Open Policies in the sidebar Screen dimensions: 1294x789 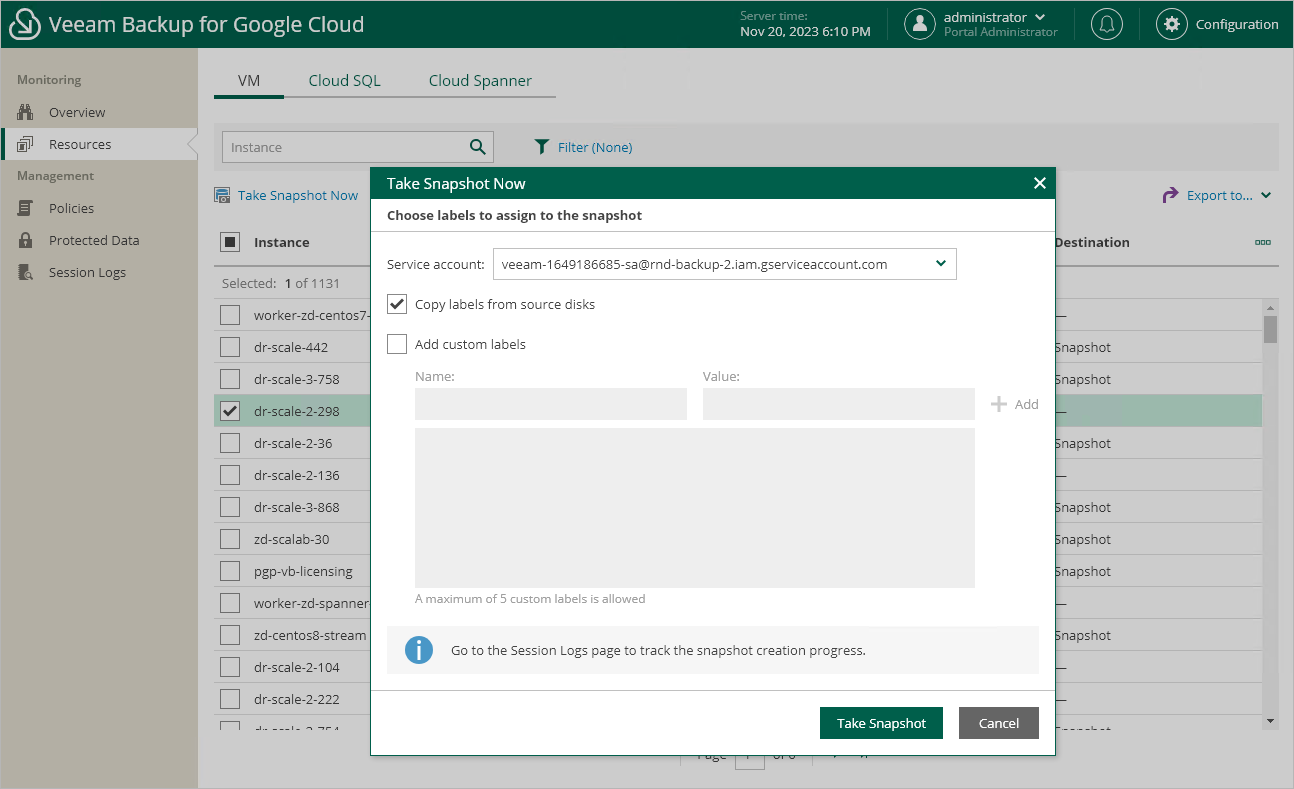point(71,208)
